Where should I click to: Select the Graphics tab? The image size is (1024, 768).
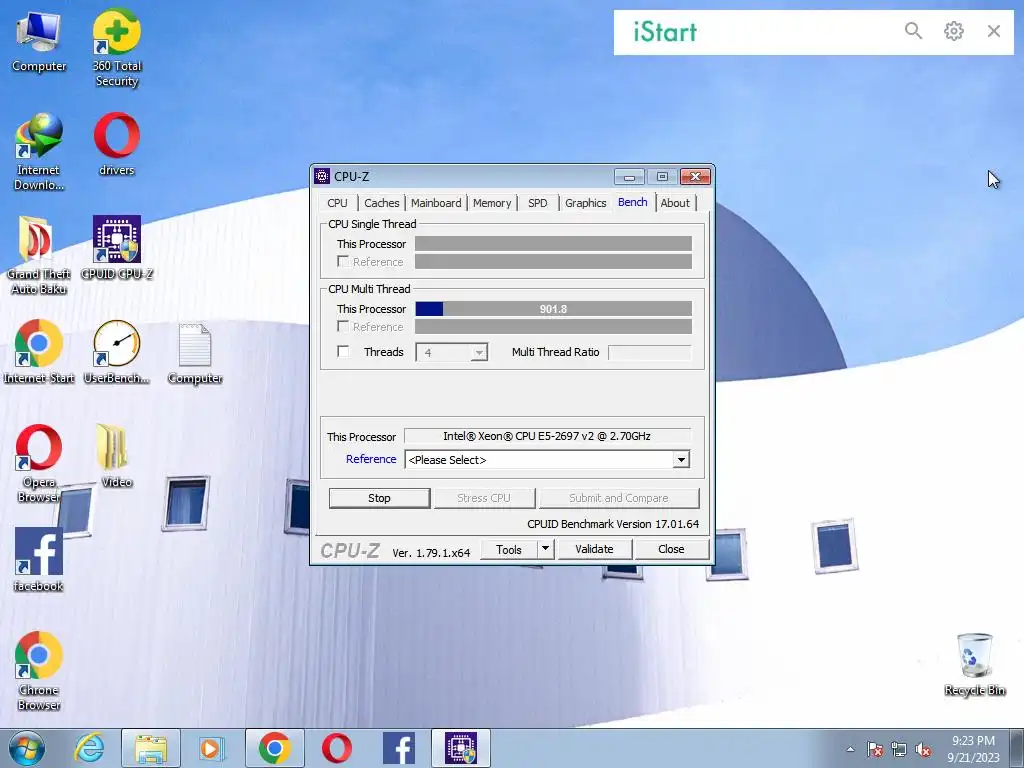585,203
